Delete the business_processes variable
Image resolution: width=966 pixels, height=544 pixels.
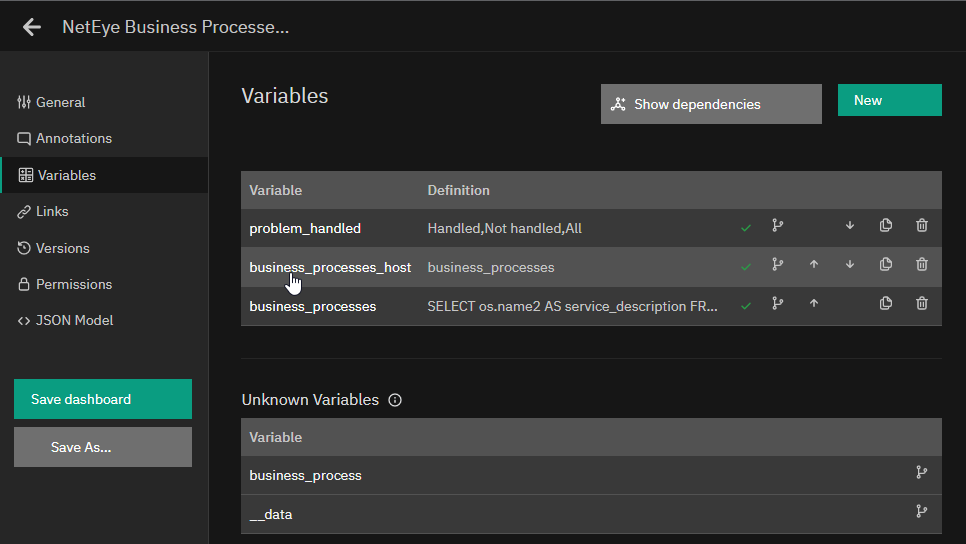[922, 303]
